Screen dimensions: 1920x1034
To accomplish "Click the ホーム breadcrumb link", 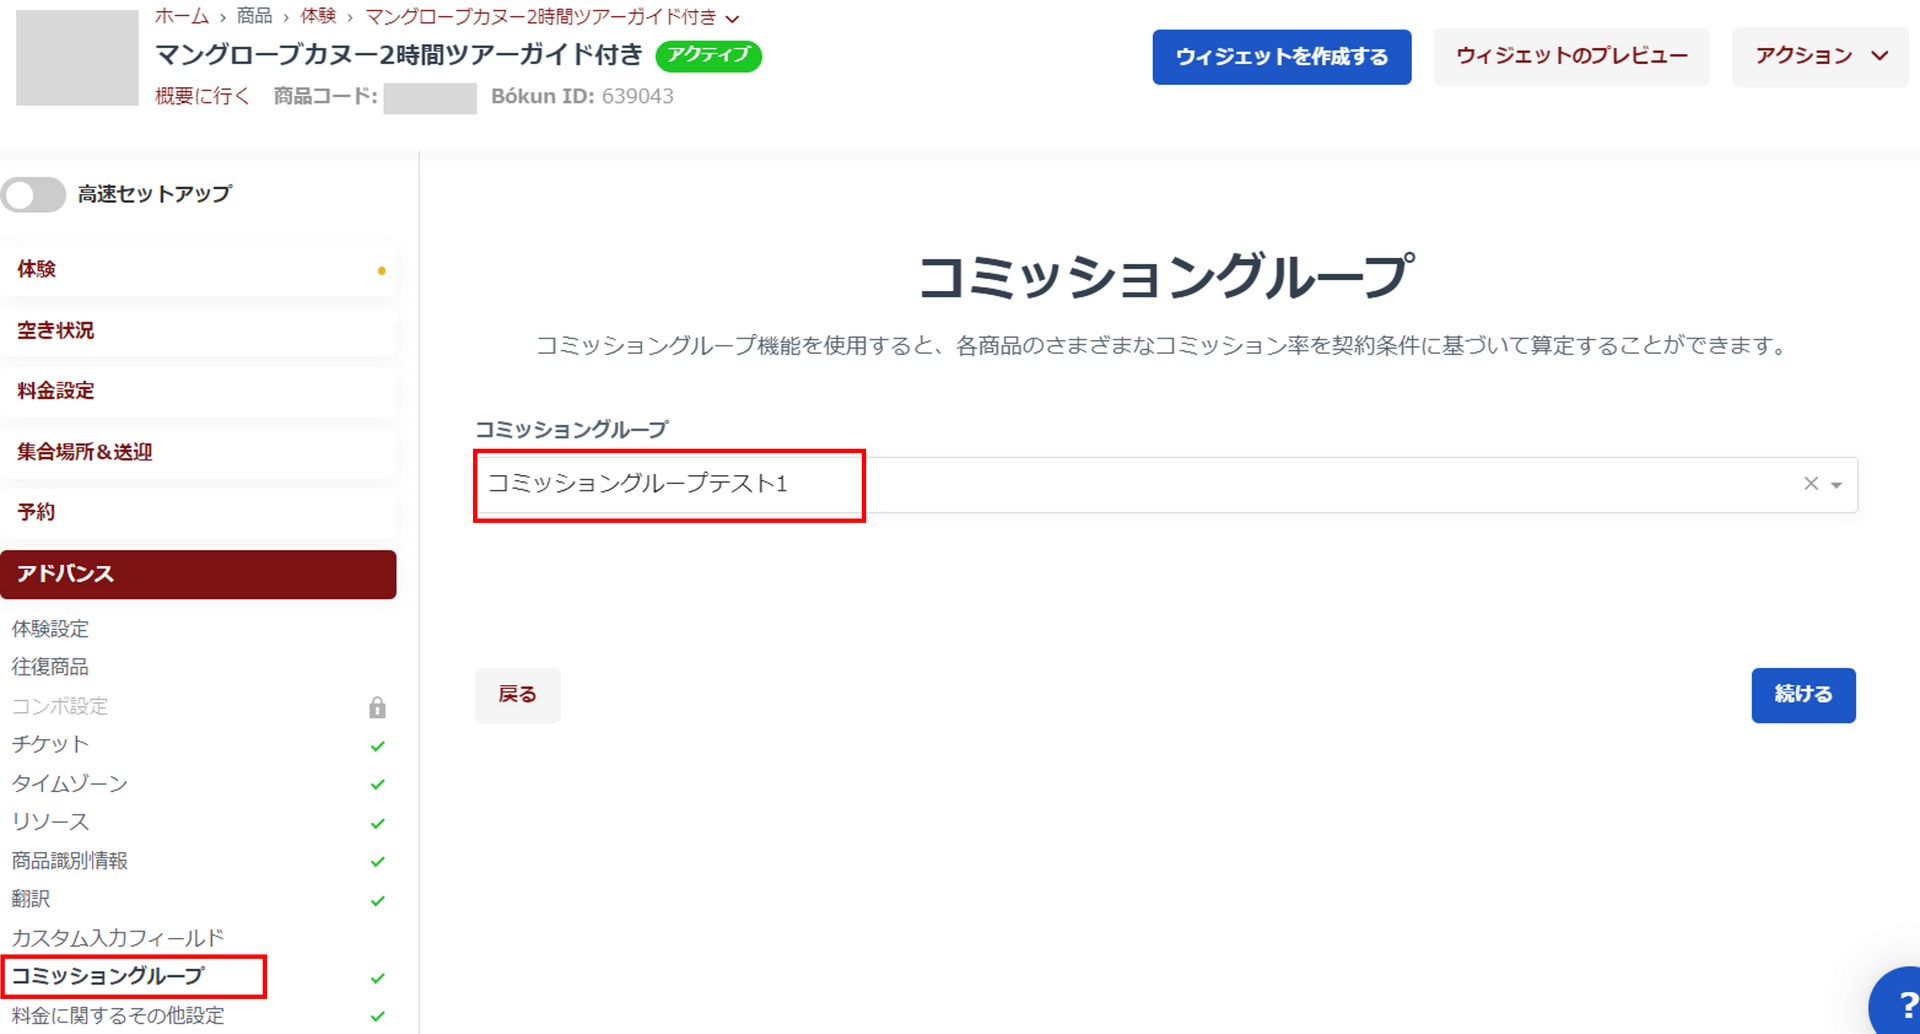I will [x=181, y=17].
